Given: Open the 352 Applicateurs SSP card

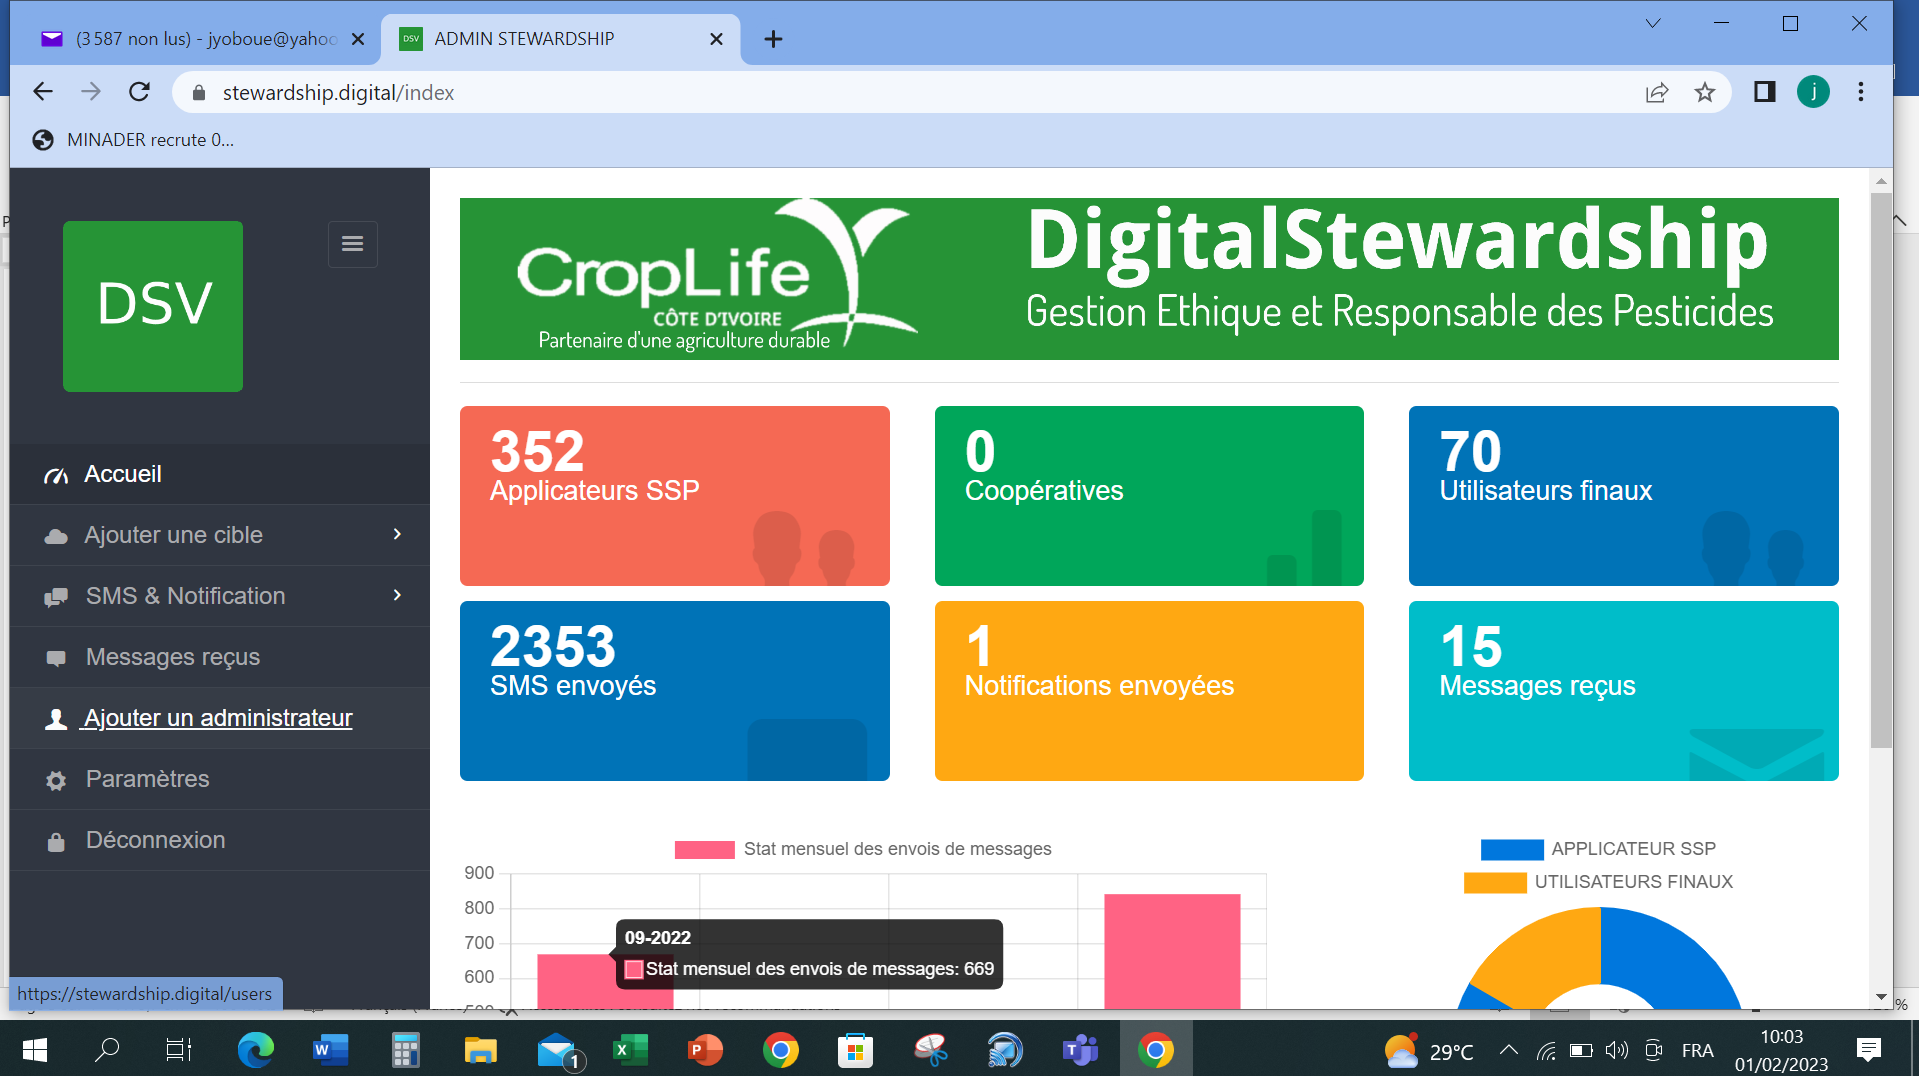Looking at the screenshot, I should point(674,495).
